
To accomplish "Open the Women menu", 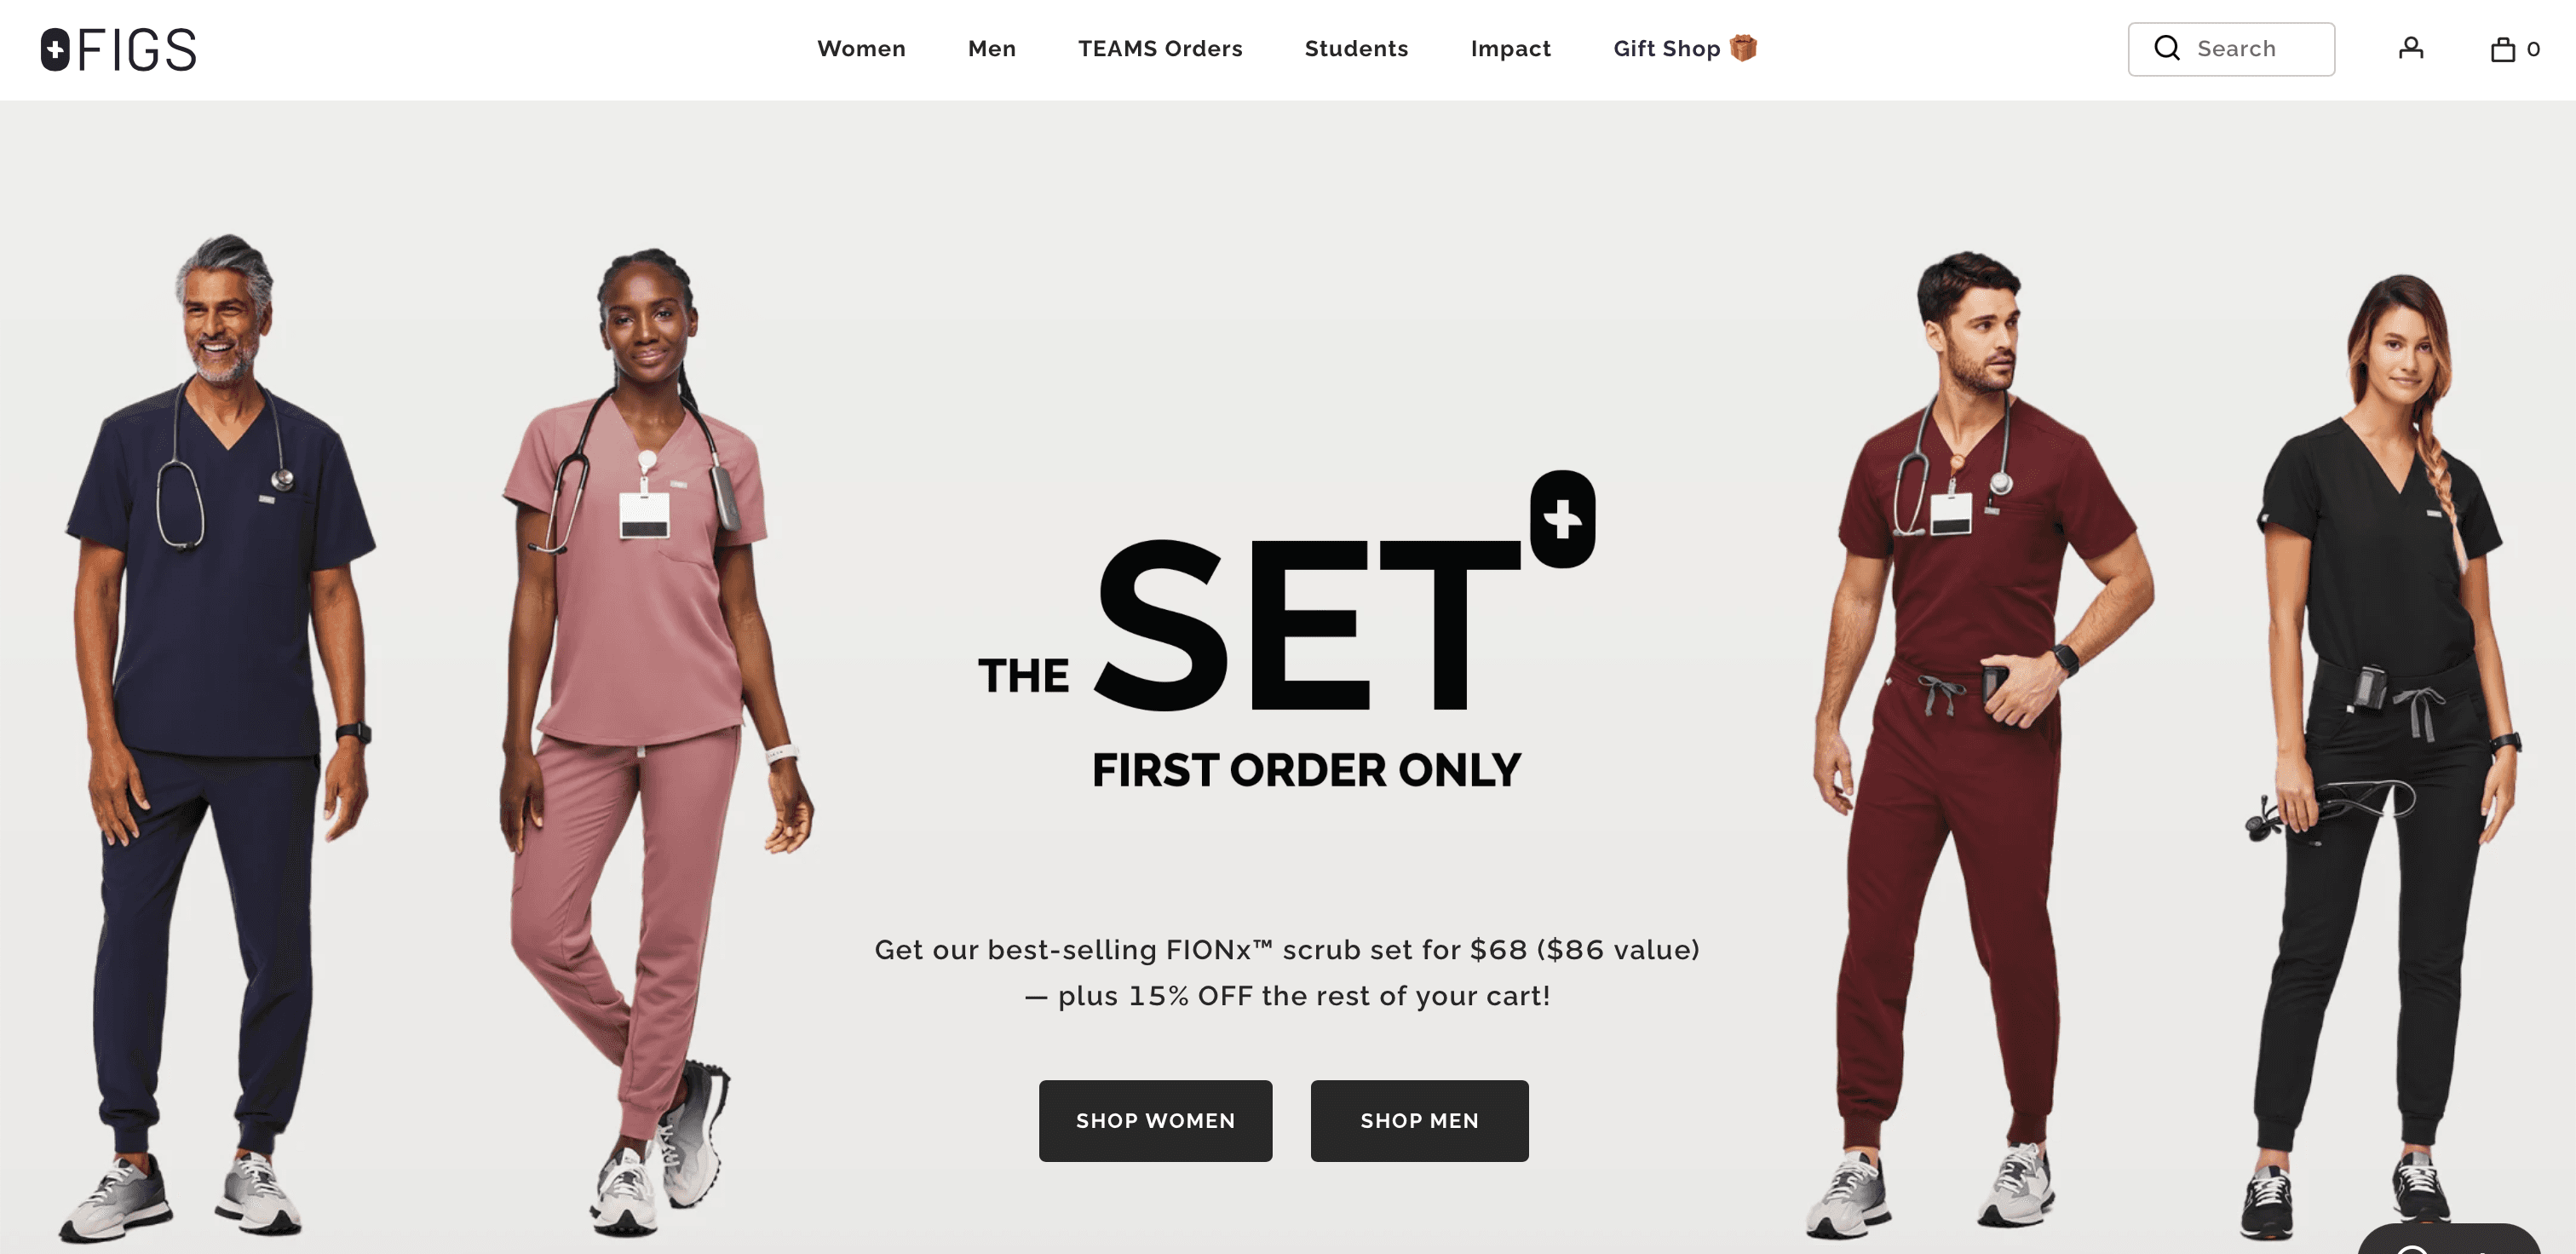I will pyautogui.click(x=861, y=49).
